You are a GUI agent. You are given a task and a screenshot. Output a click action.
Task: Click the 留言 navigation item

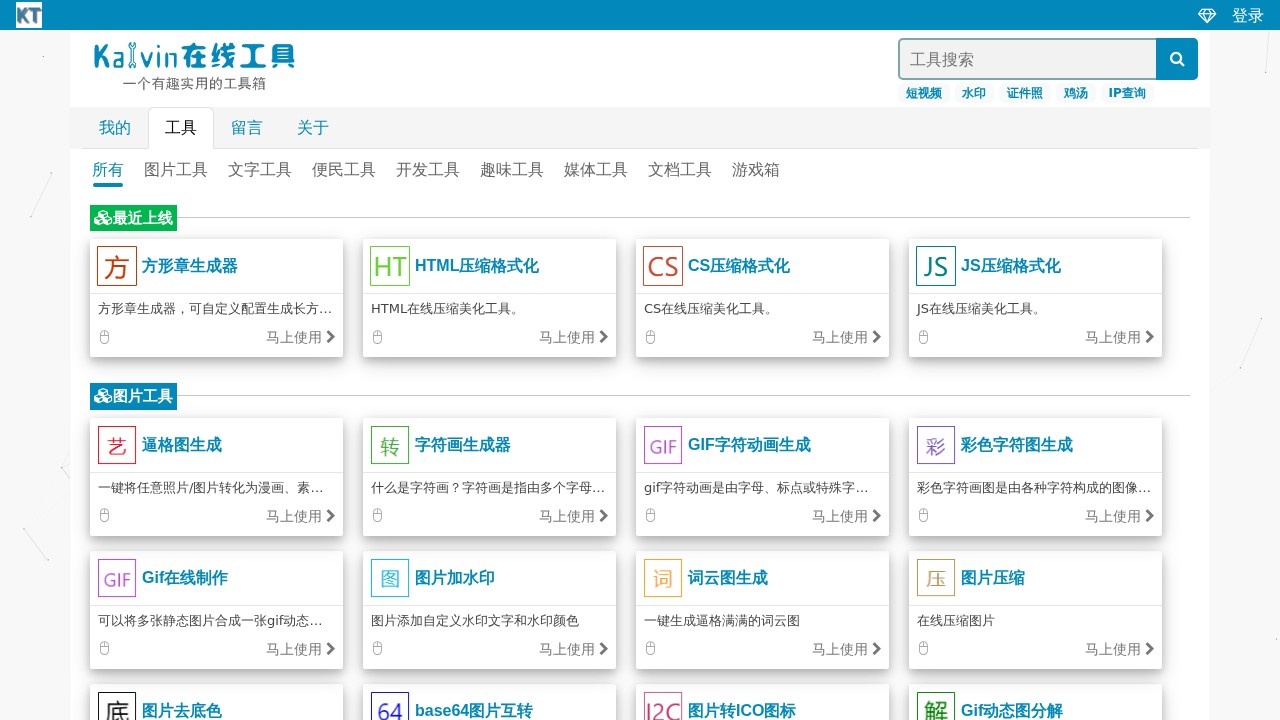click(x=246, y=127)
